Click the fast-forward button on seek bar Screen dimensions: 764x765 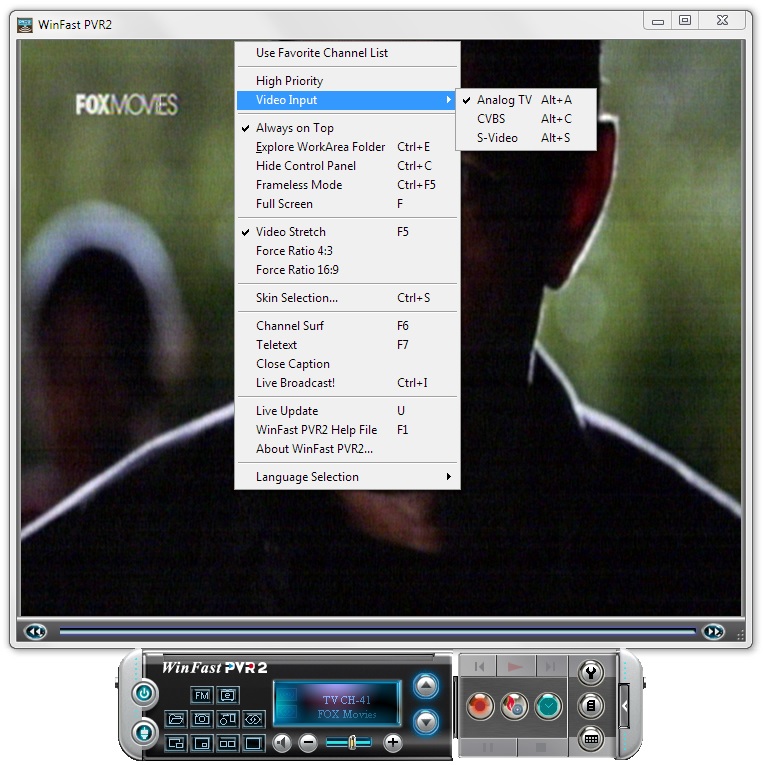(712, 631)
